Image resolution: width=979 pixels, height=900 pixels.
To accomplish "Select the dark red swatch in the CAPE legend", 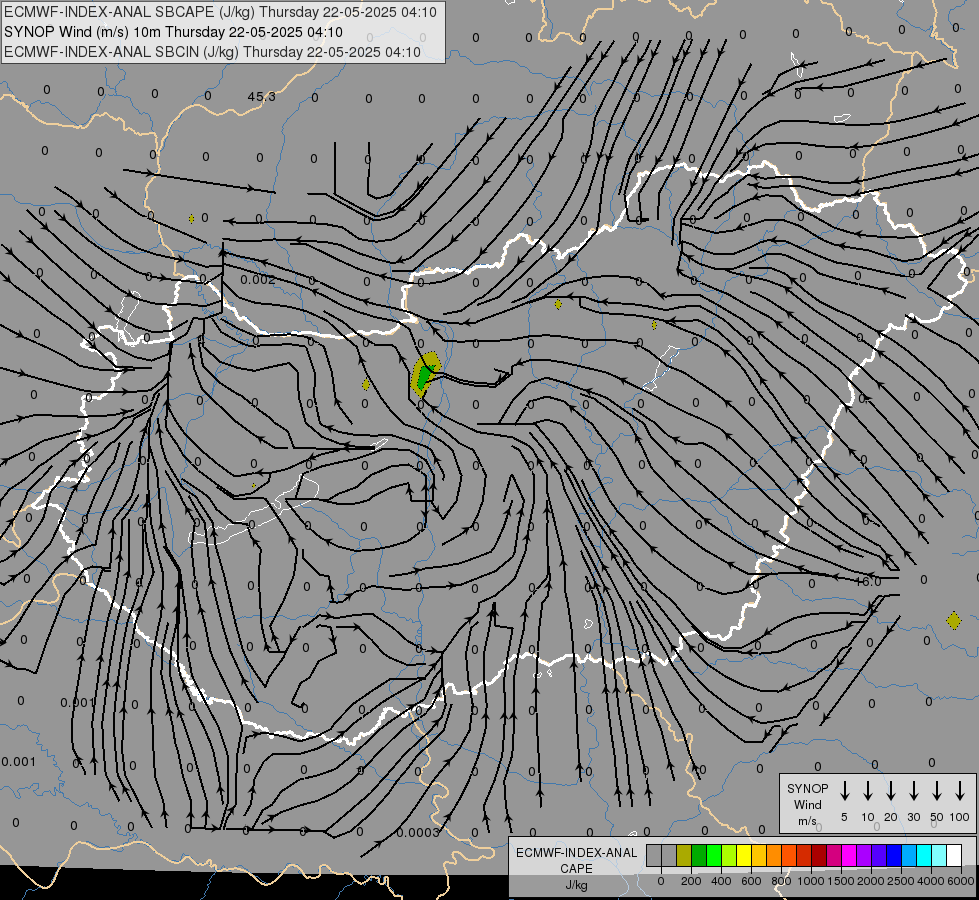I will click(819, 855).
